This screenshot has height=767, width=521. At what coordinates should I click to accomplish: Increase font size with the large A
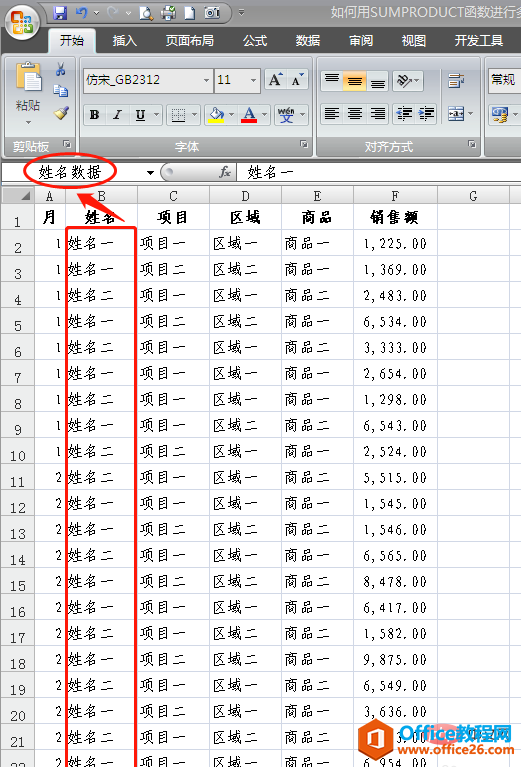pos(275,80)
